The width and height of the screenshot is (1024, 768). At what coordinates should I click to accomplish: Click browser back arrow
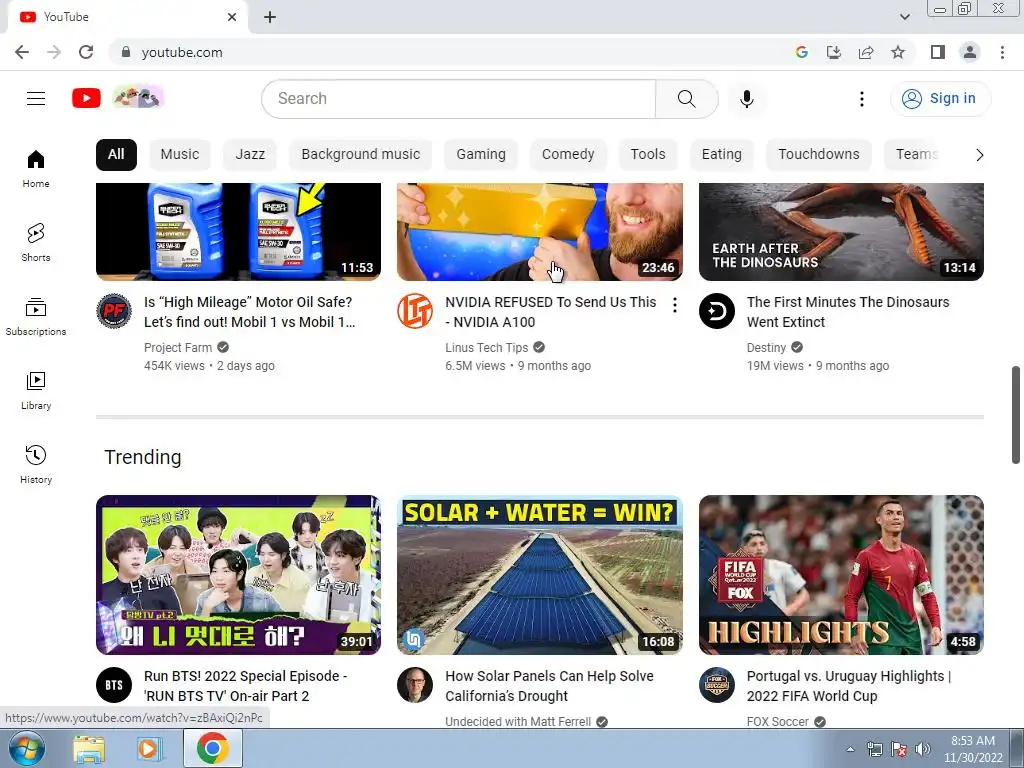click(22, 52)
